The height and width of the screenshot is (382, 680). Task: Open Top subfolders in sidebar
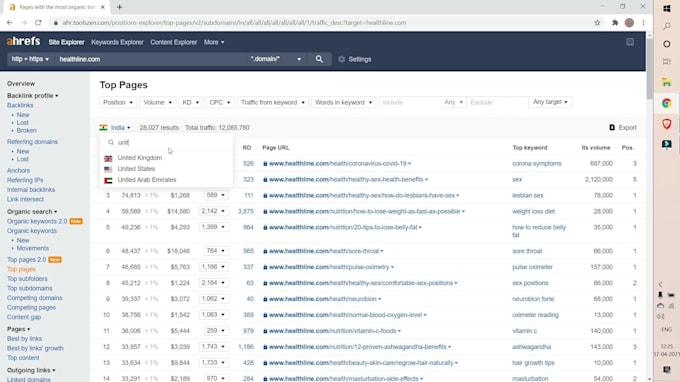[27, 279]
